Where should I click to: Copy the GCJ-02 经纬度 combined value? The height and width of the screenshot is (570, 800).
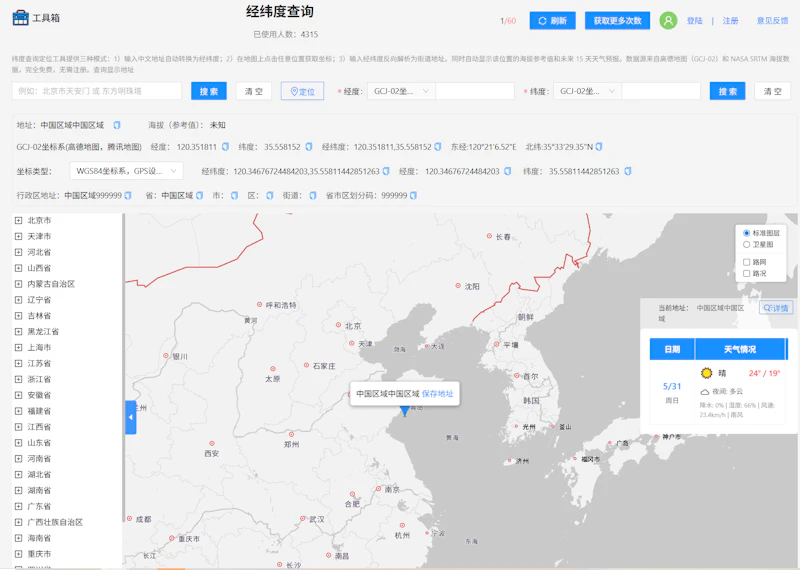tap(438, 147)
